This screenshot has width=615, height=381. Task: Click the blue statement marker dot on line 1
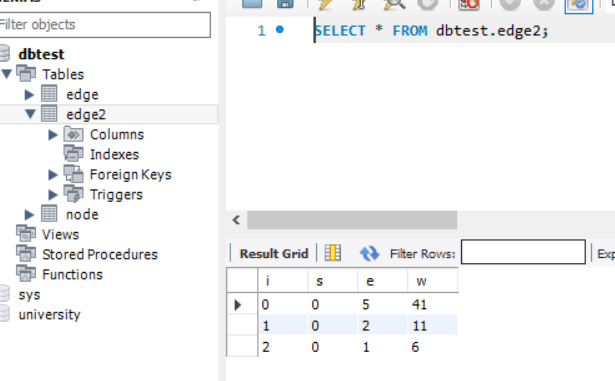pos(280,29)
